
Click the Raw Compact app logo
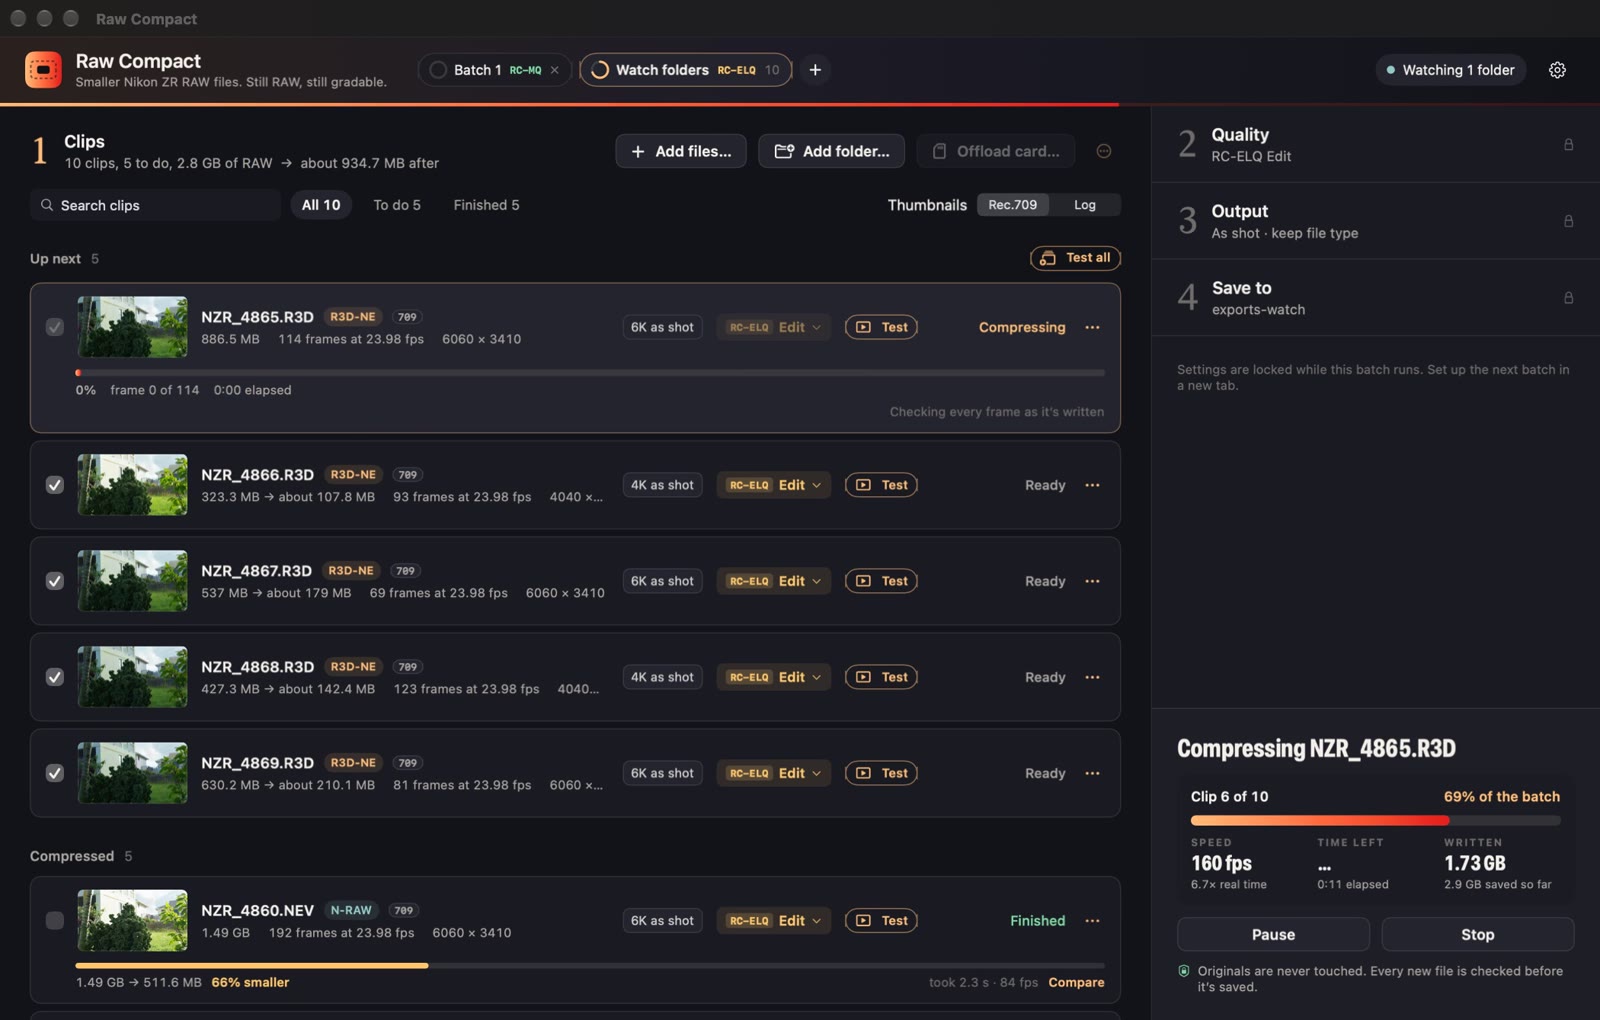pyautogui.click(x=43, y=70)
